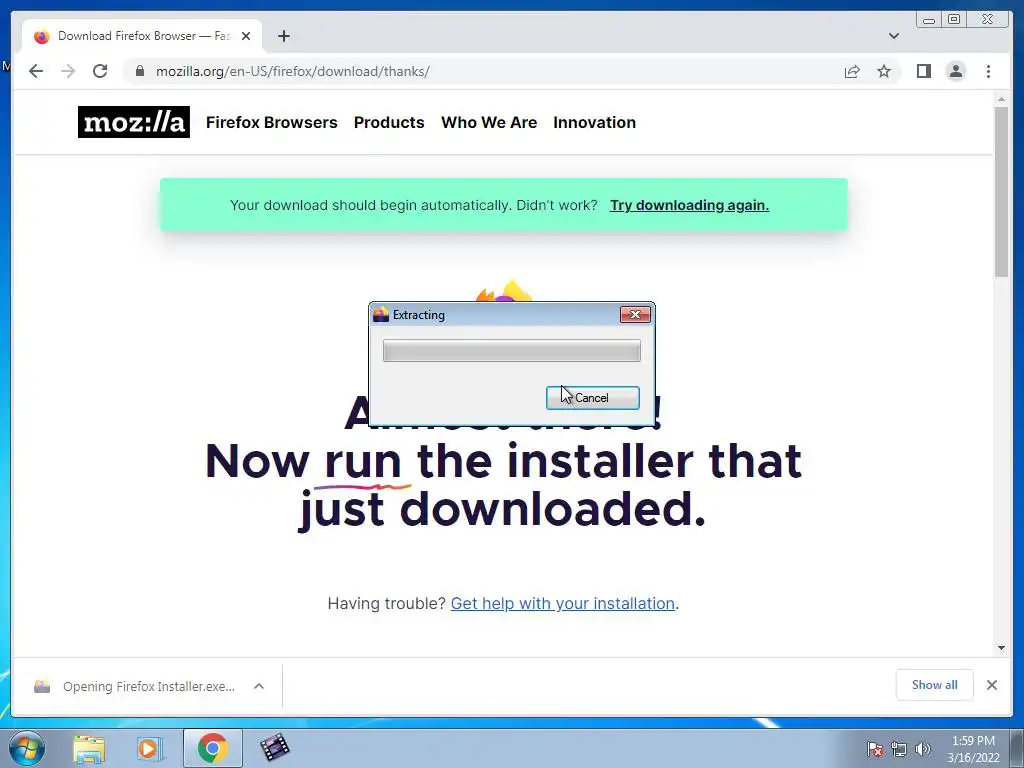Viewport: 1024px width, 768px height.
Task: Open Chrome's three-dot menu
Action: click(988, 71)
